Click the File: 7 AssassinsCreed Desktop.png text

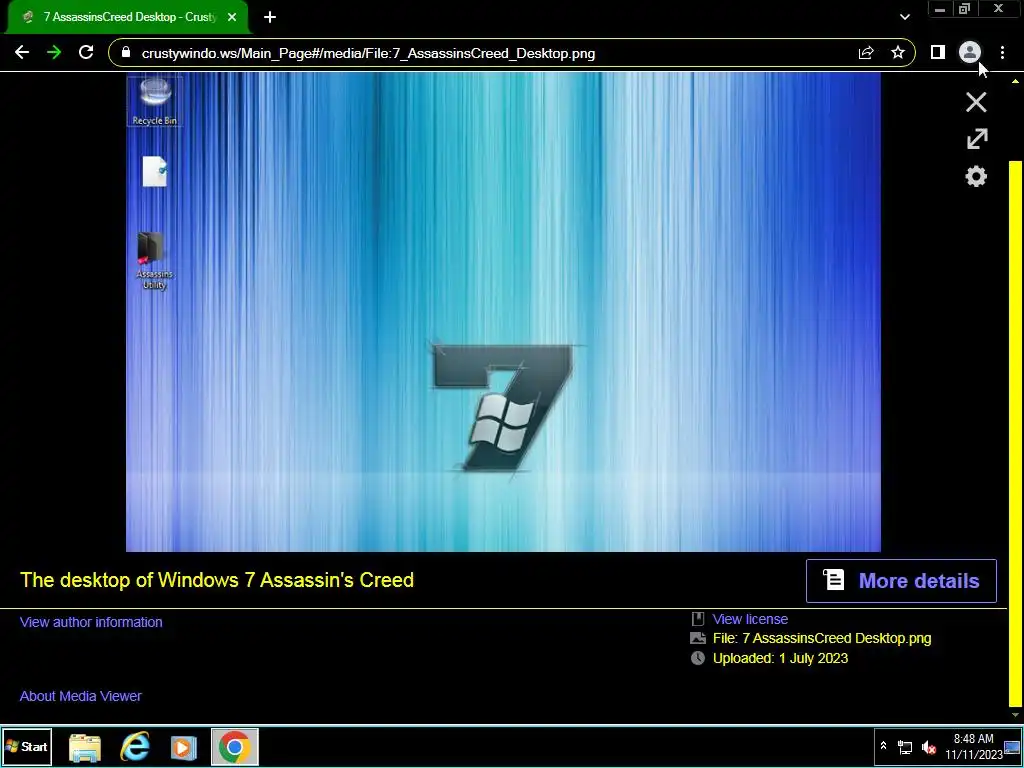pos(822,638)
